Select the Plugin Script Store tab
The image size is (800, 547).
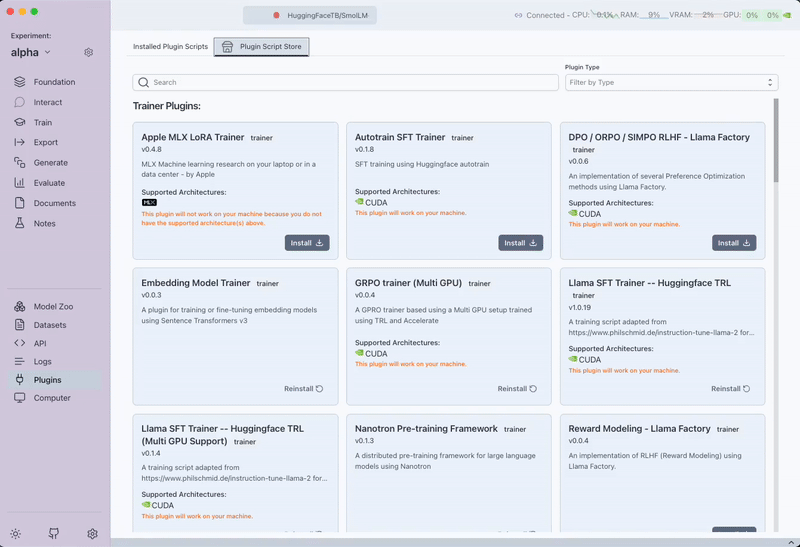pyautogui.click(x=262, y=47)
